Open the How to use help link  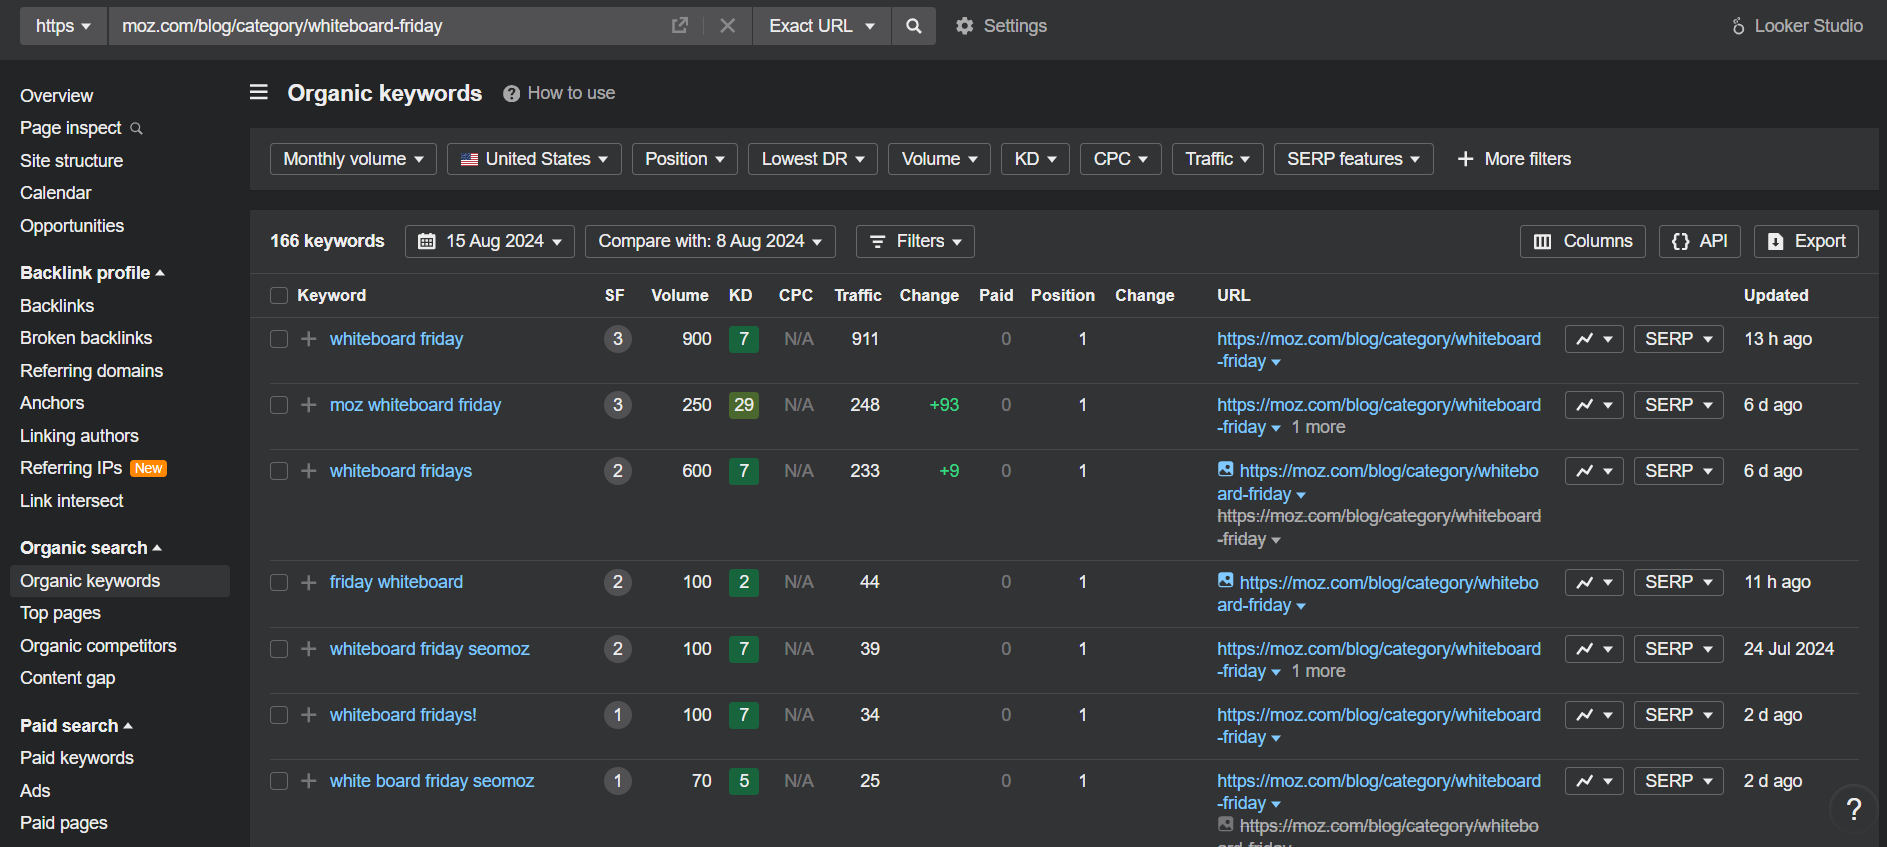click(x=559, y=93)
